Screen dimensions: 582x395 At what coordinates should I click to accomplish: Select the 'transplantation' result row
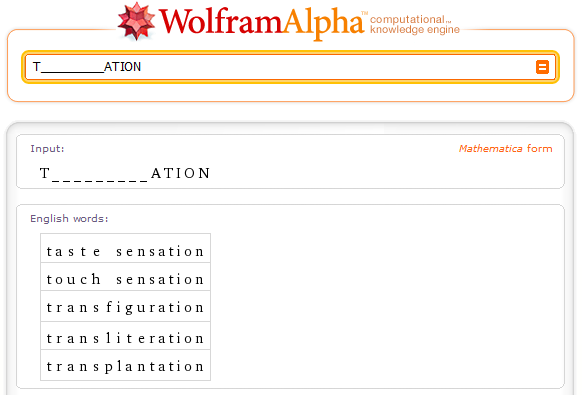click(125, 365)
